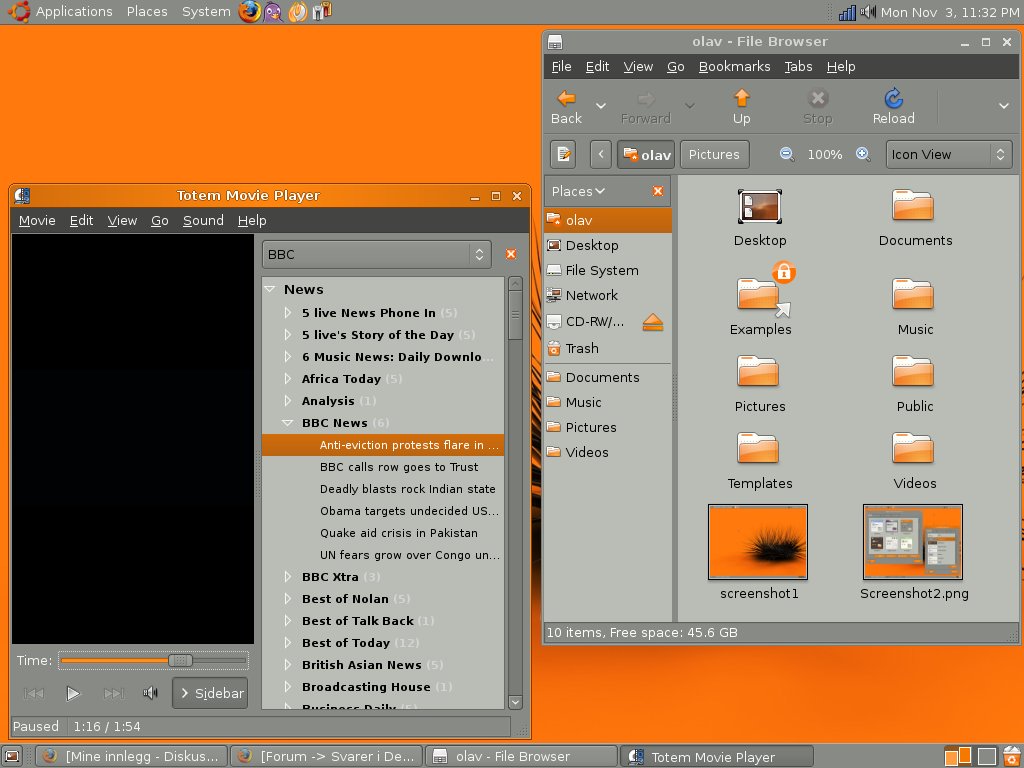
Task: Click the system volume icon in top panel
Action: pos(867,12)
